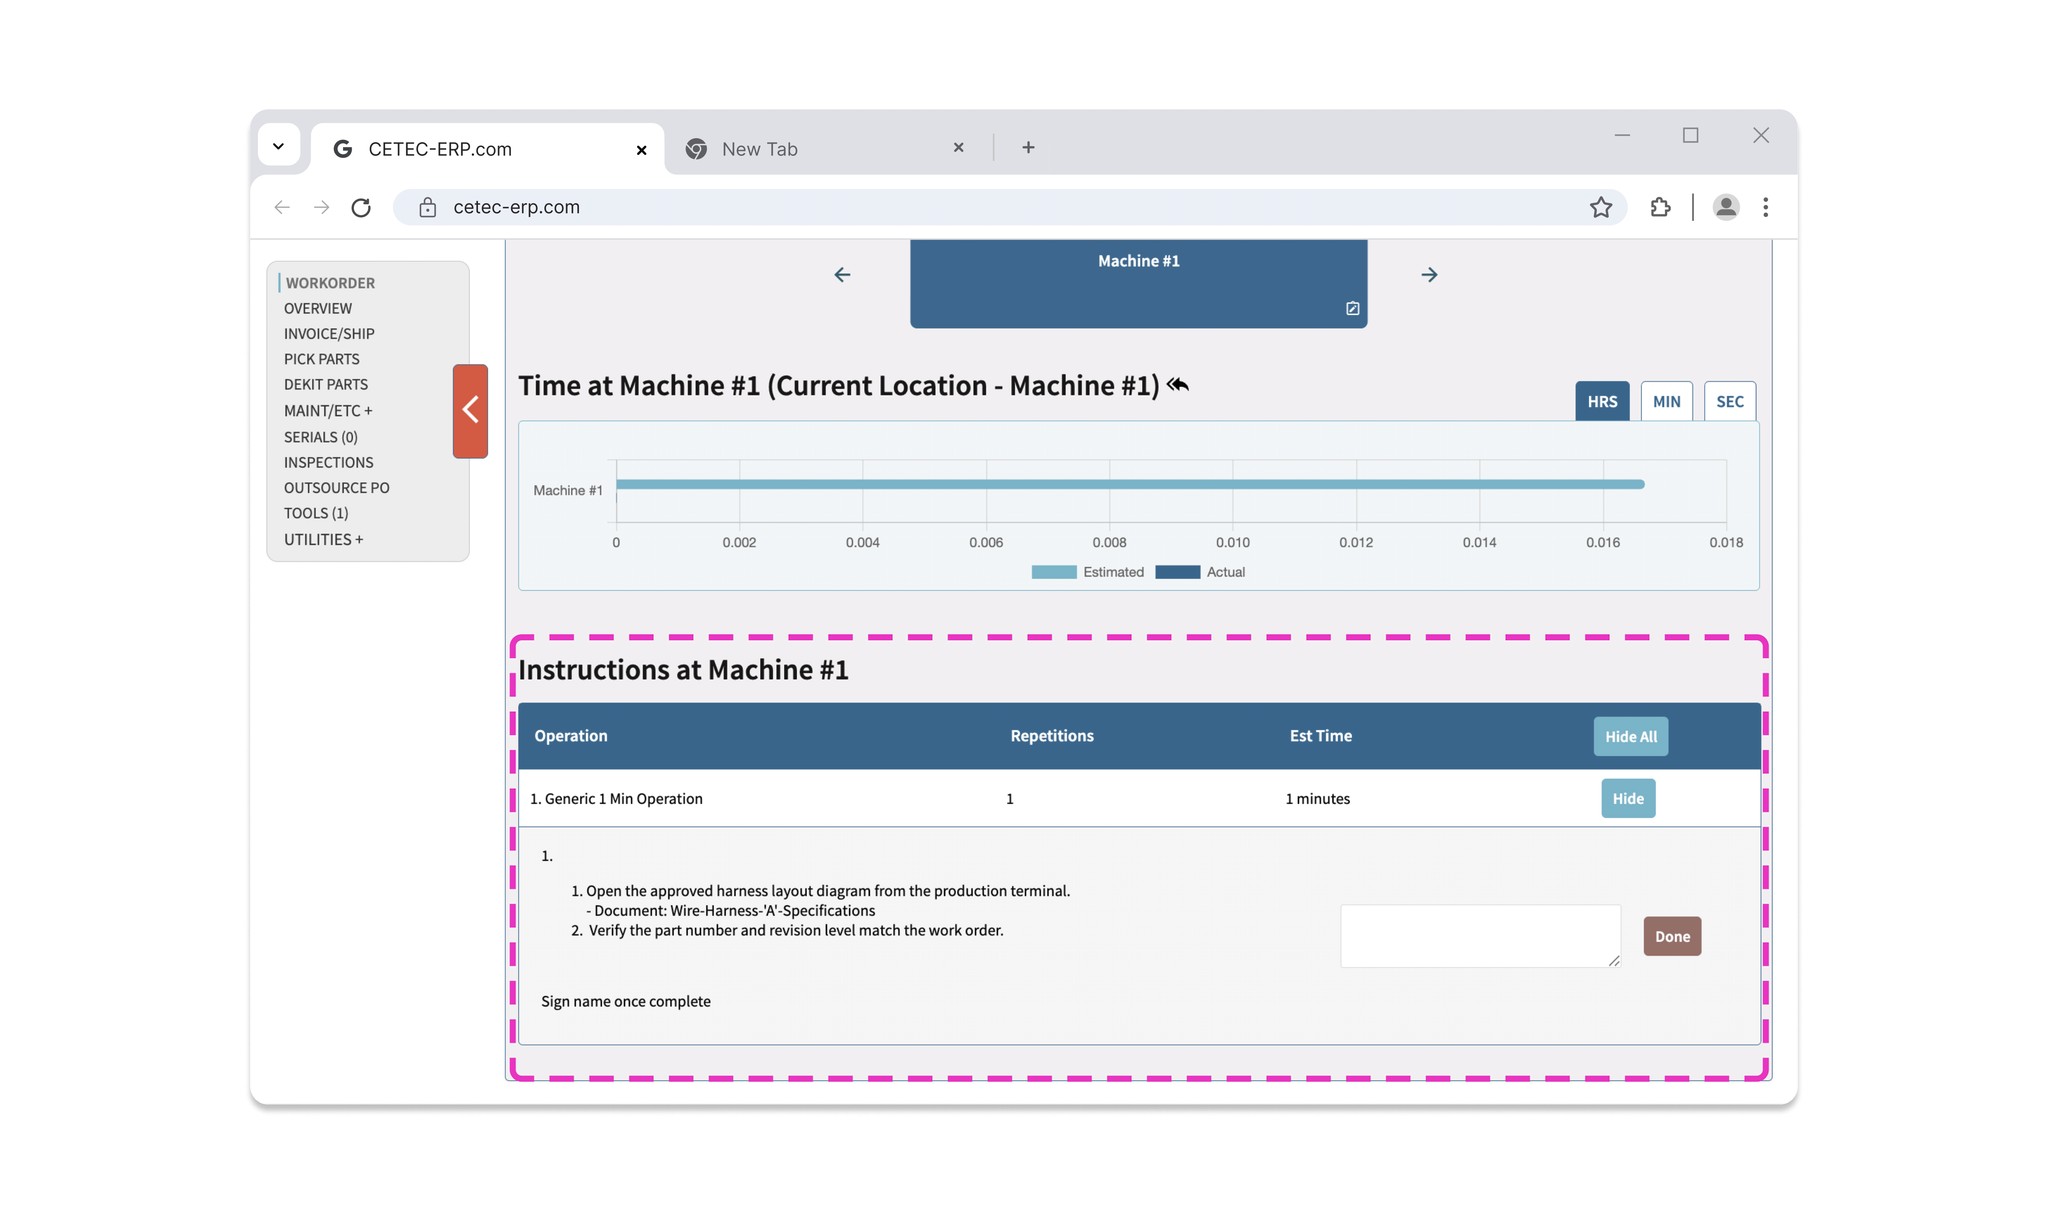Go to next location with right arrow
The width and height of the screenshot is (2048, 1214).
click(1429, 275)
